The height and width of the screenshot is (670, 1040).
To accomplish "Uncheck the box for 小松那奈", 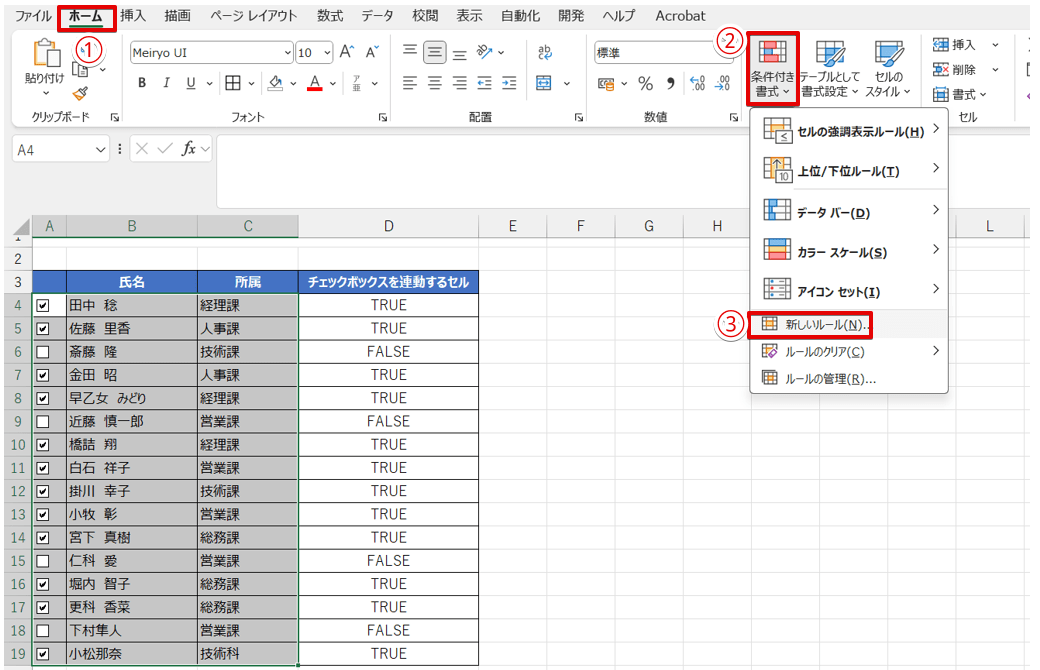I will tap(43, 653).
